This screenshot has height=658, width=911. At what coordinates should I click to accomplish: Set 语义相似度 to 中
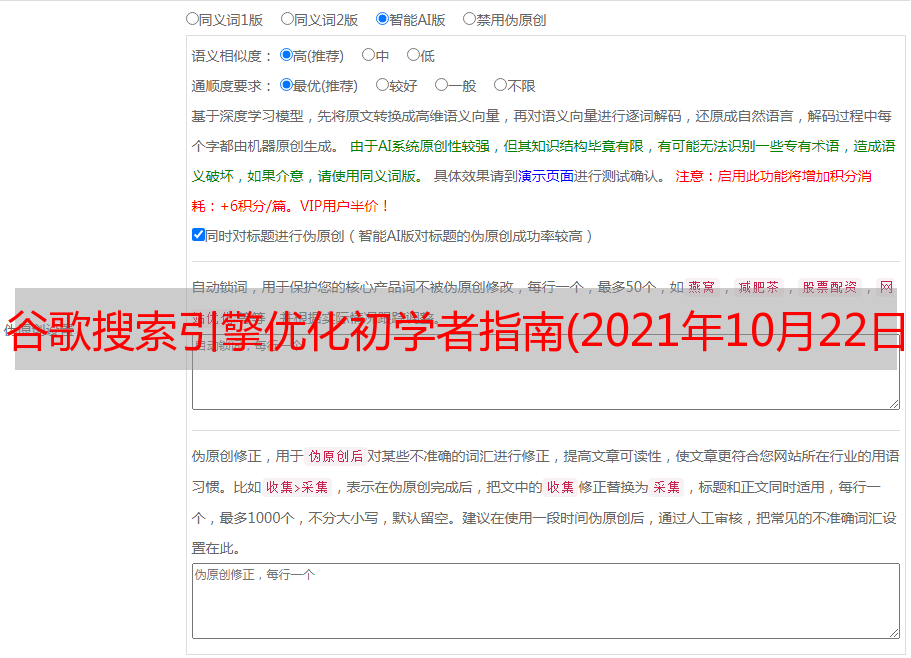point(368,55)
